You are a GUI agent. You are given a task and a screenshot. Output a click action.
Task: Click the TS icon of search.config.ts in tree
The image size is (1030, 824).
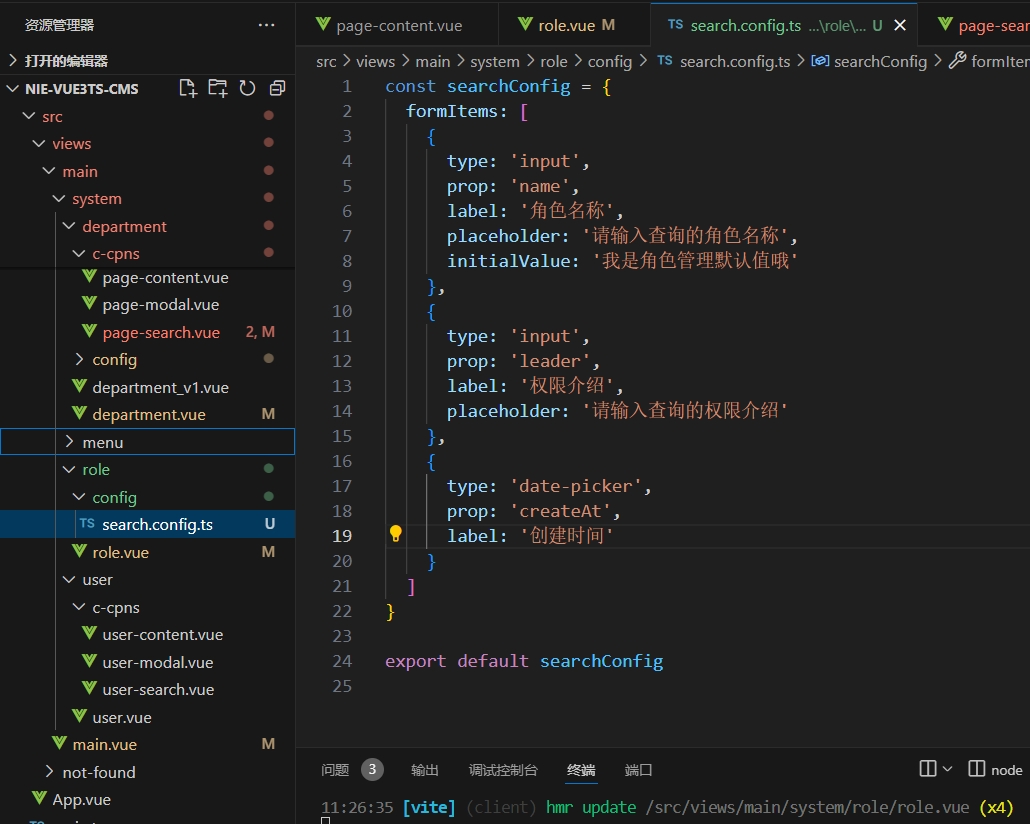point(87,524)
